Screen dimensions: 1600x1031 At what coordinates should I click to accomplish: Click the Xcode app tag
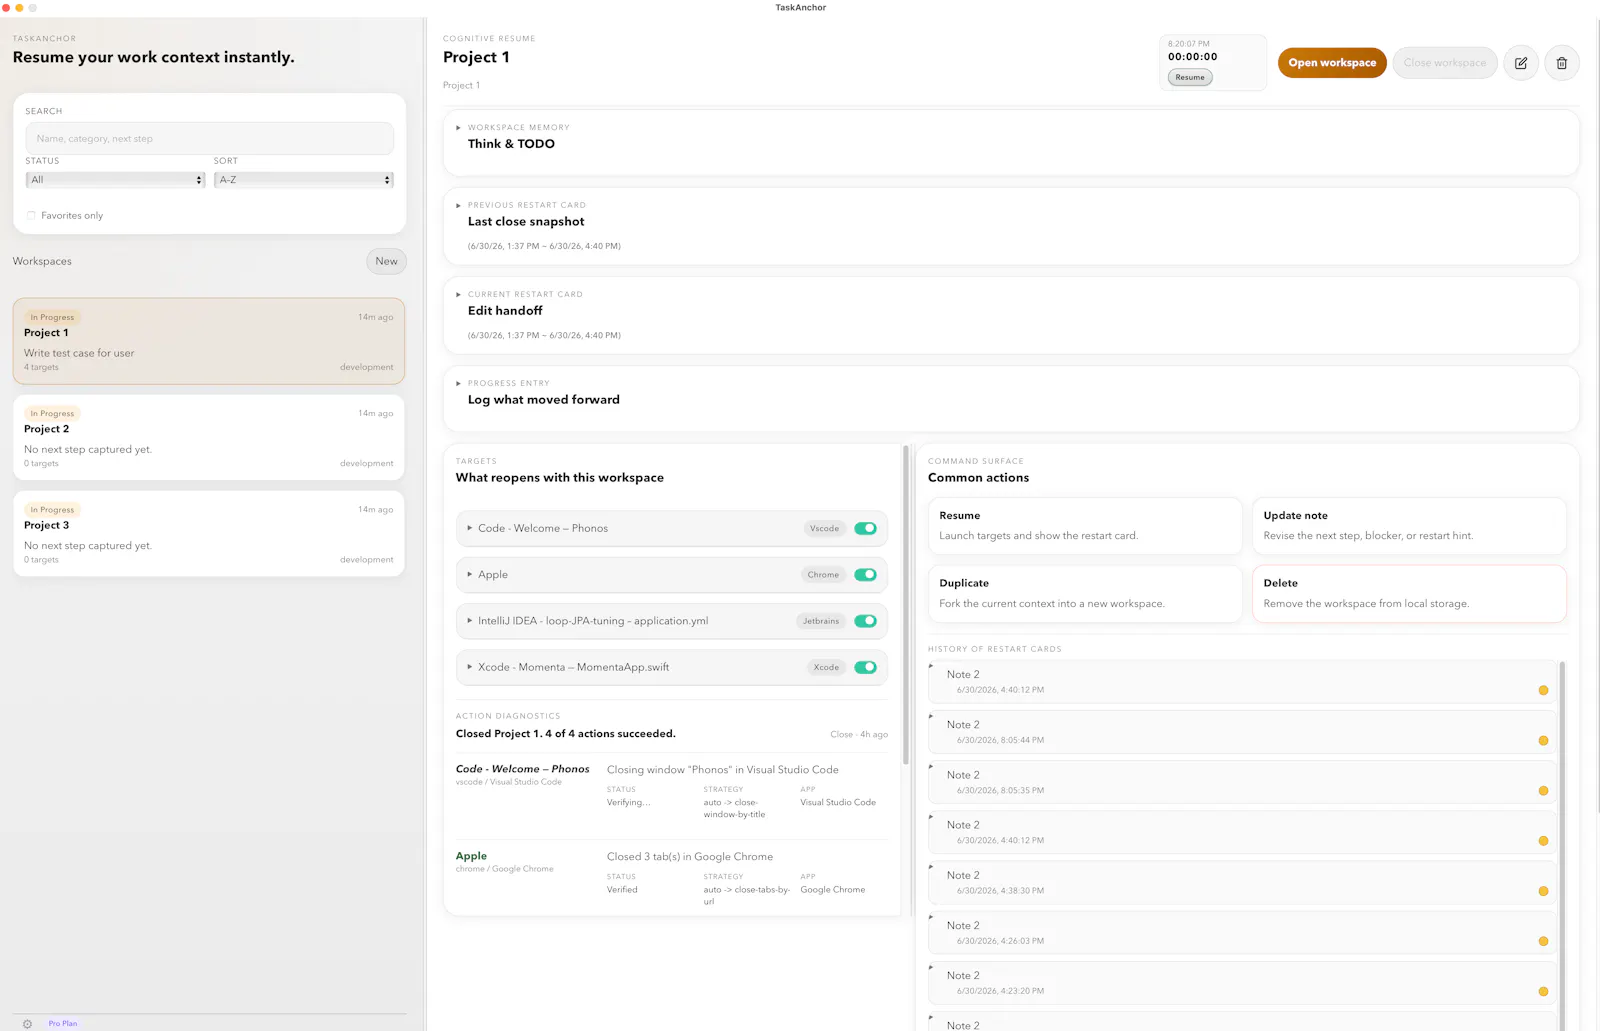(x=826, y=667)
